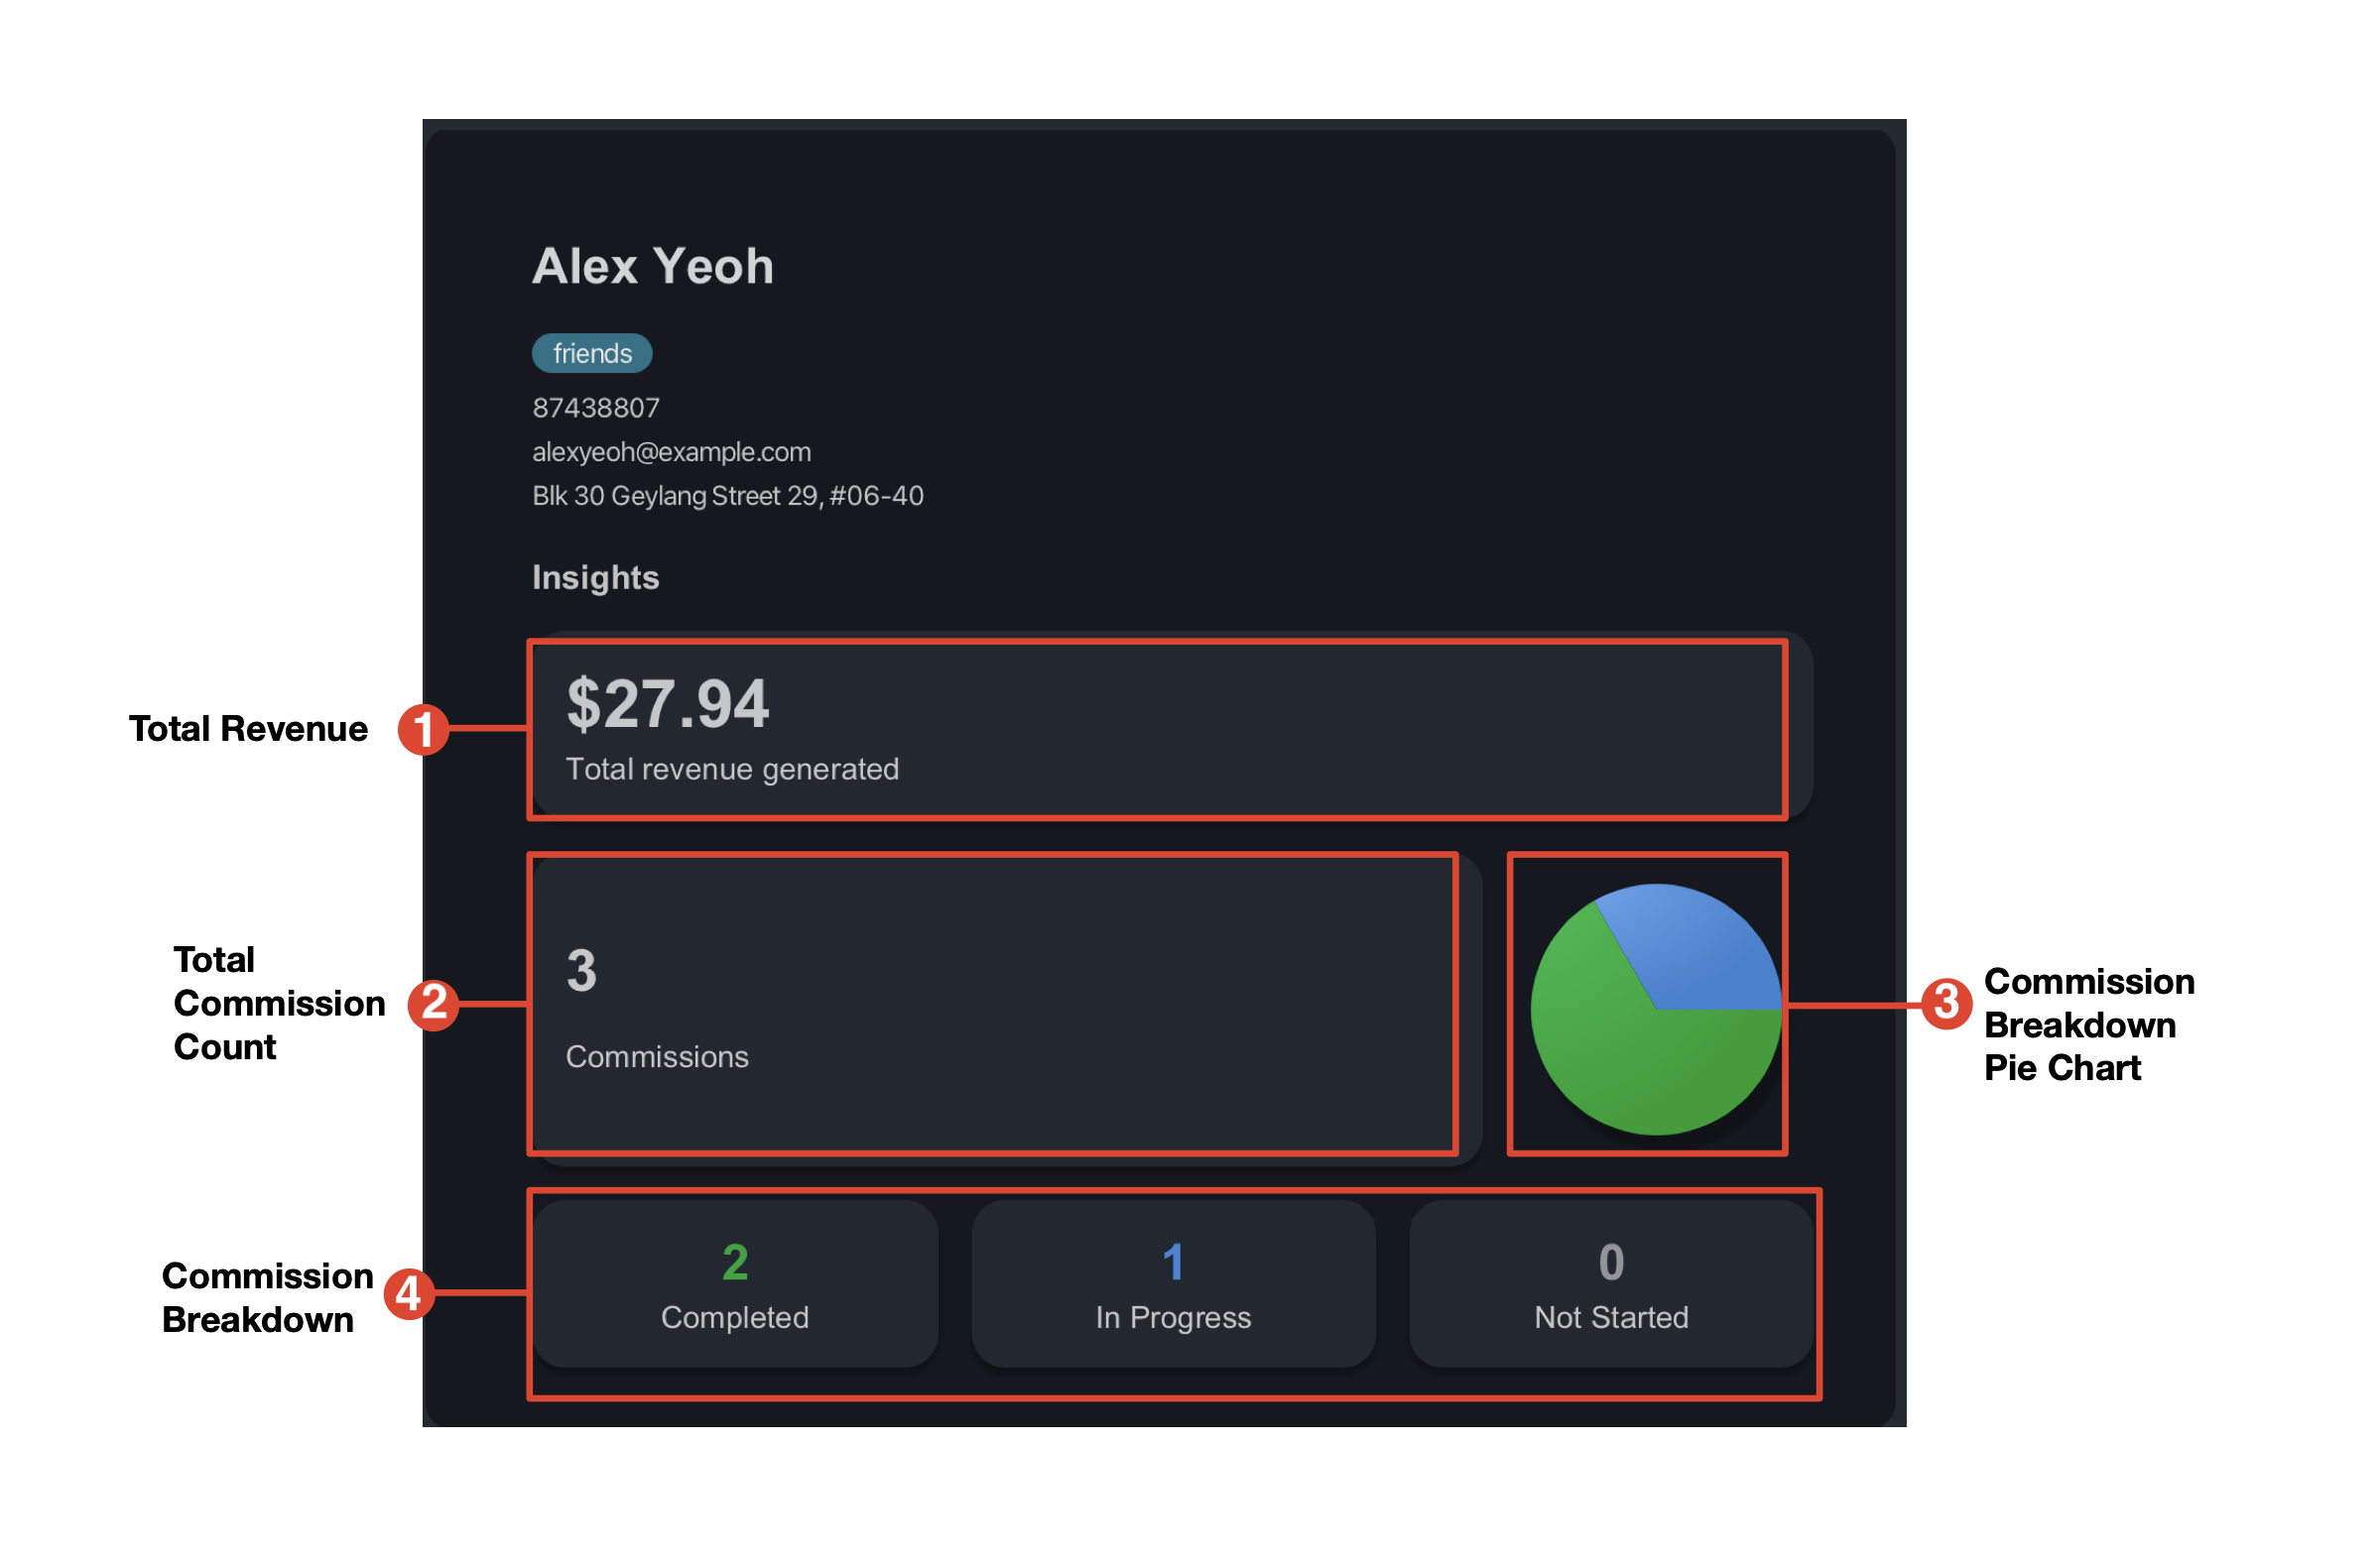Click the green Completed count of 2
The width and height of the screenshot is (2380, 1566).
tap(735, 1262)
